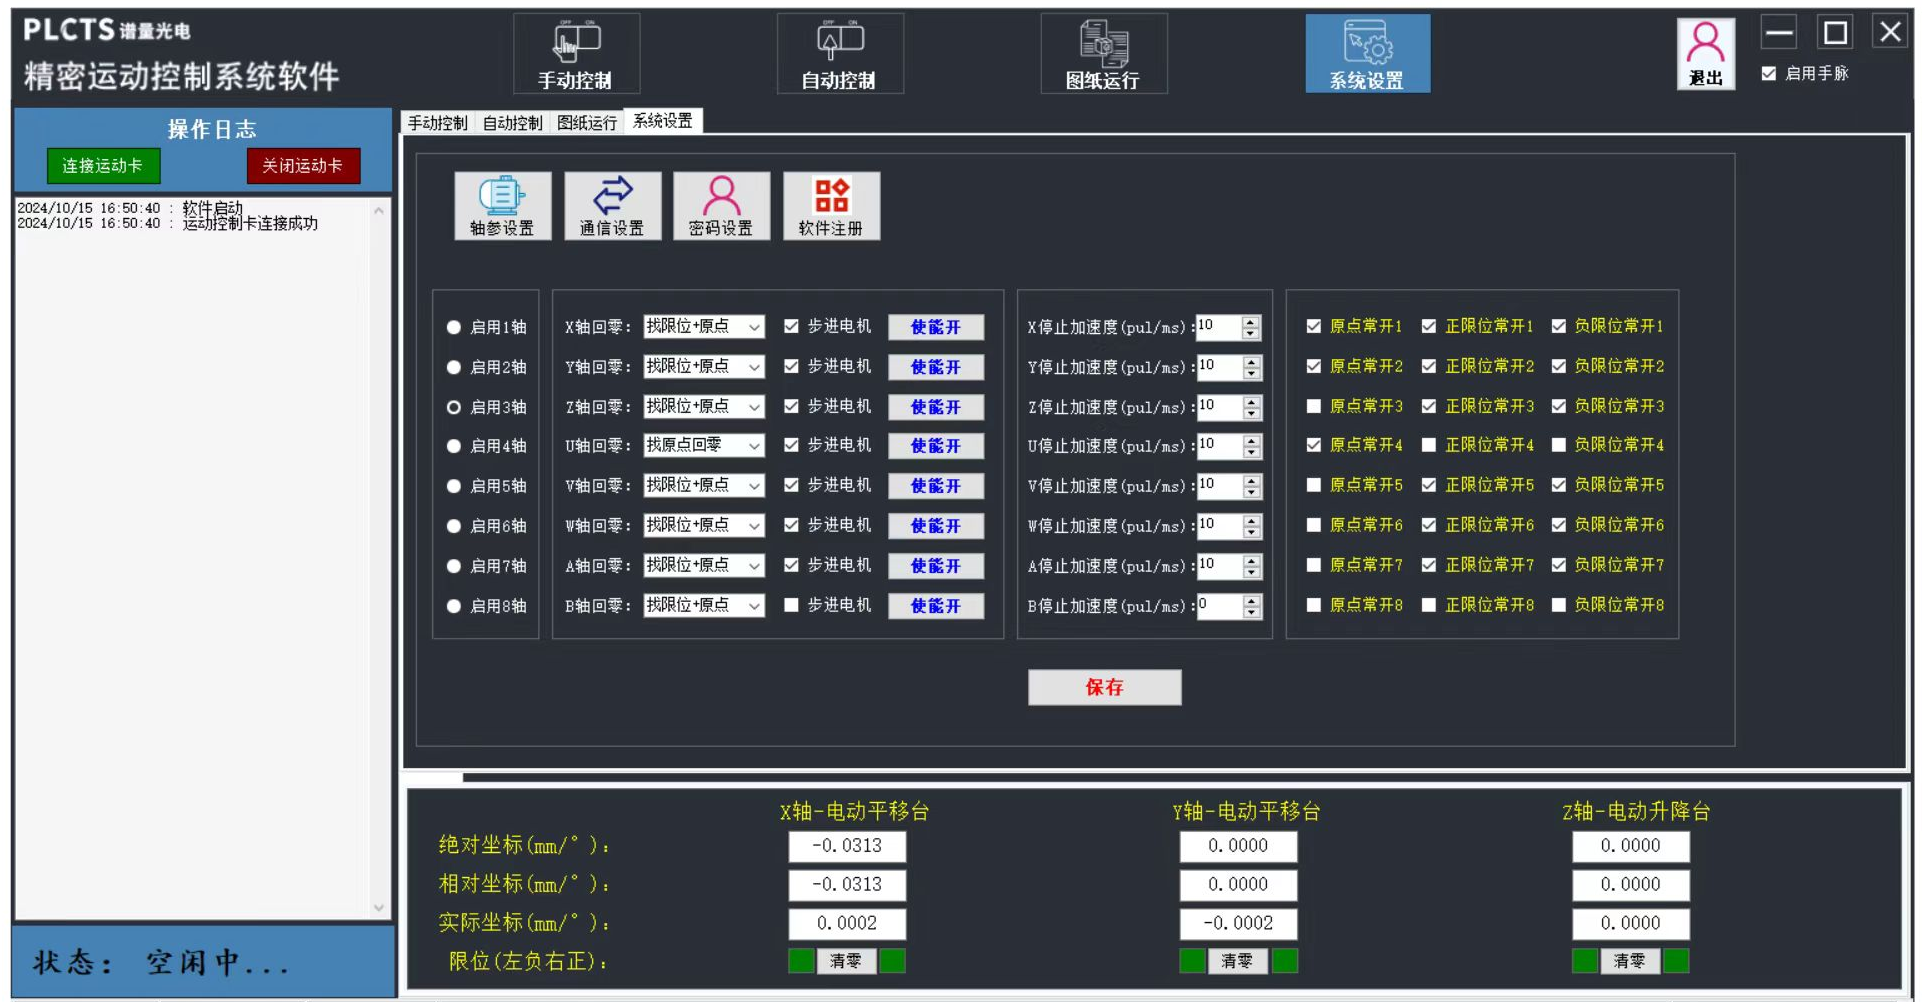Select the 启用3轴 radio button
Image resolution: width=1924 pixels, height=1002 pixels.
coord(454,408)
